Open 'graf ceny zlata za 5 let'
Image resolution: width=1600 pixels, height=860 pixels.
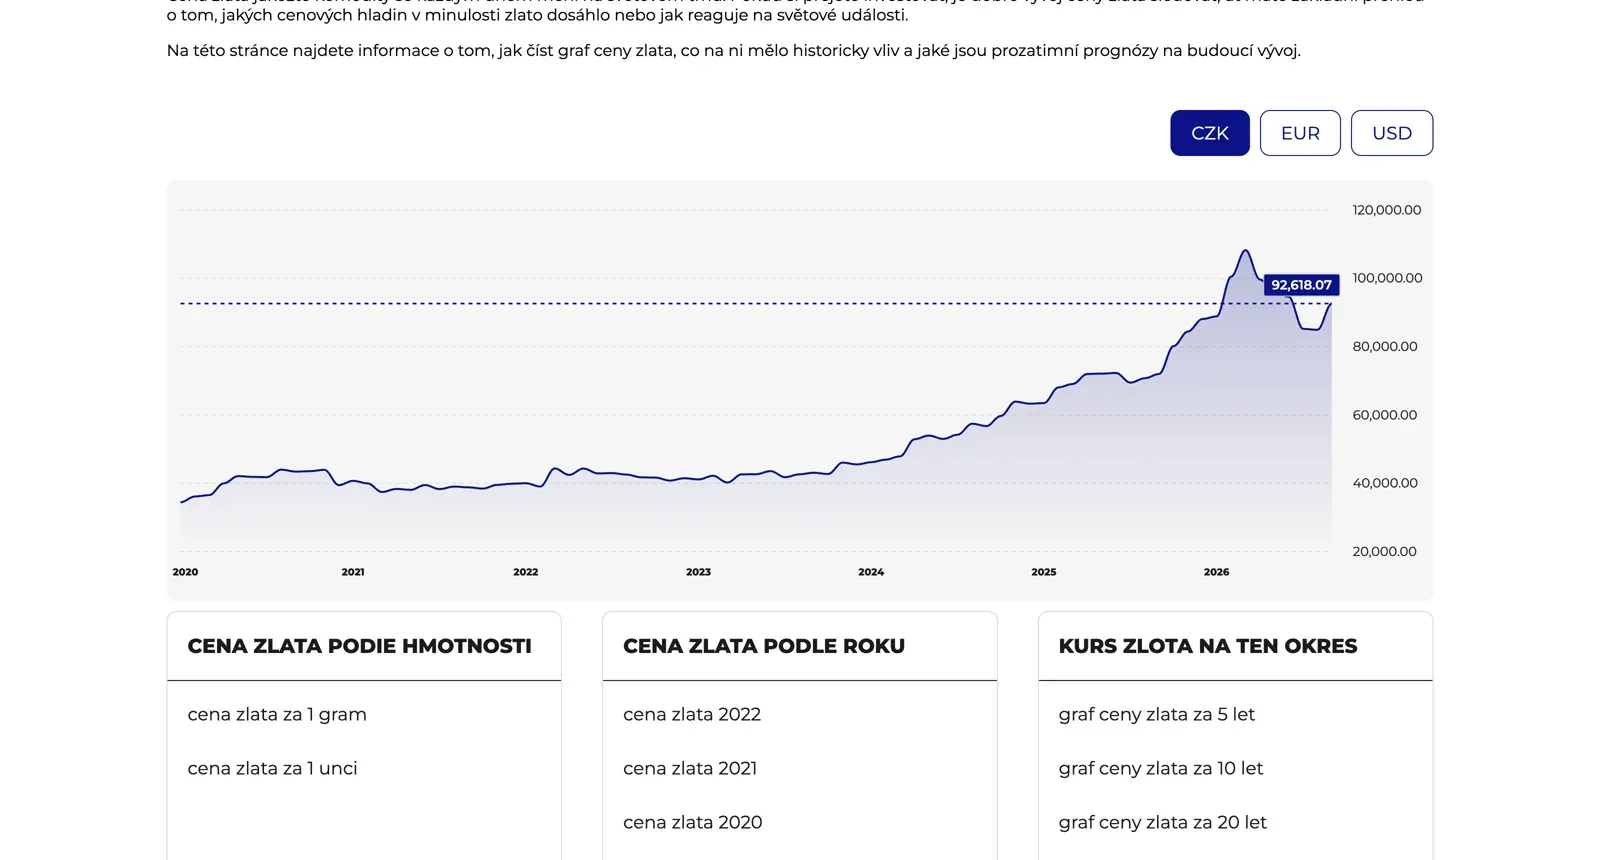1156,714
